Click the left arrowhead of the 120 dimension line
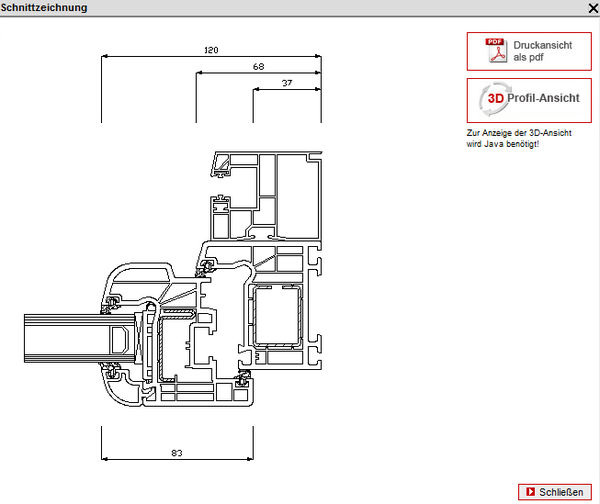This screenshot has width=600, height=504. click(104, 57)
